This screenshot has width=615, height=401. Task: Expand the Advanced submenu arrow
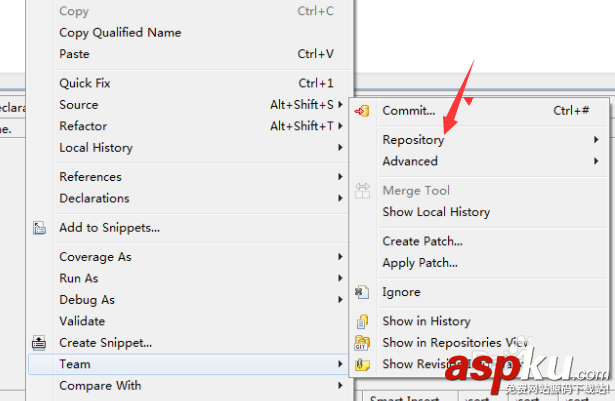tap(596, 161)
